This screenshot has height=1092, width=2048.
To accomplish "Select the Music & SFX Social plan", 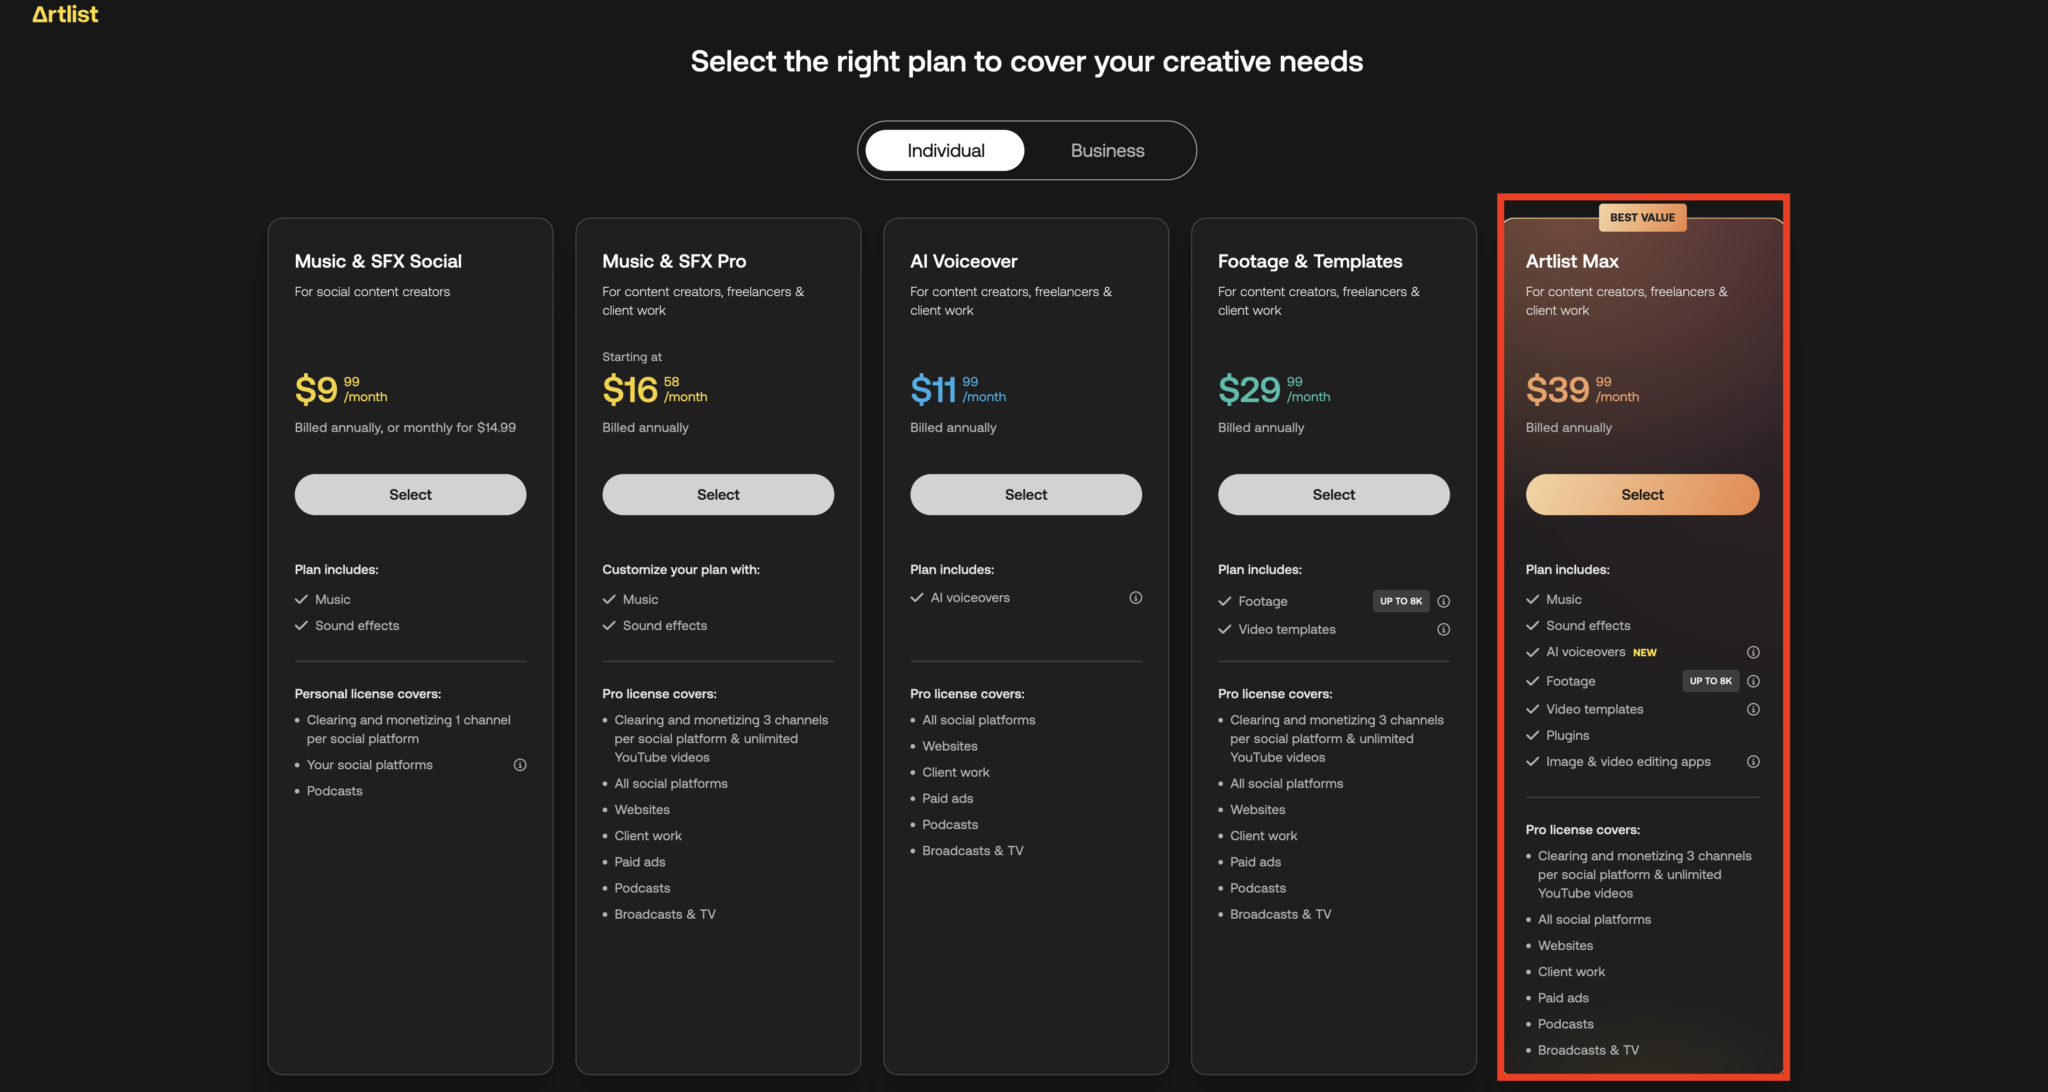I will click(410, 495).
